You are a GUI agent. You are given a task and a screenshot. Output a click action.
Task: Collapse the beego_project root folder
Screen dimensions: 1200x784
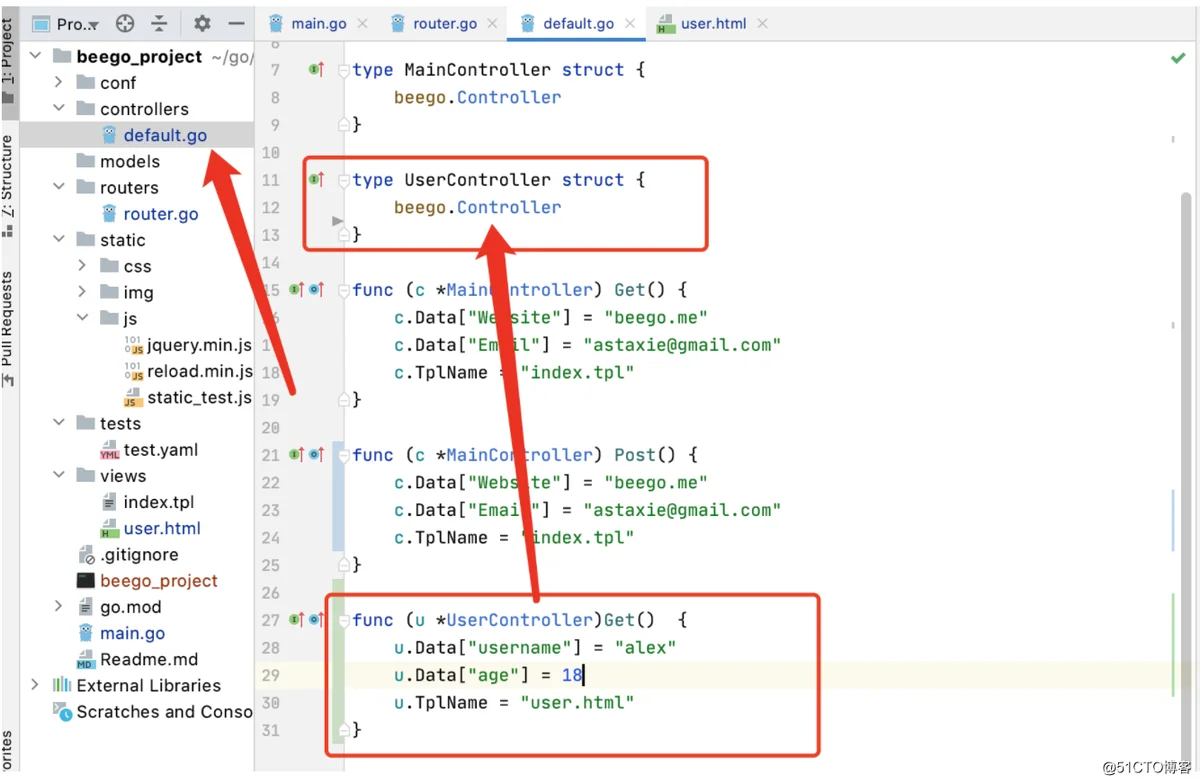coord(36,56)
